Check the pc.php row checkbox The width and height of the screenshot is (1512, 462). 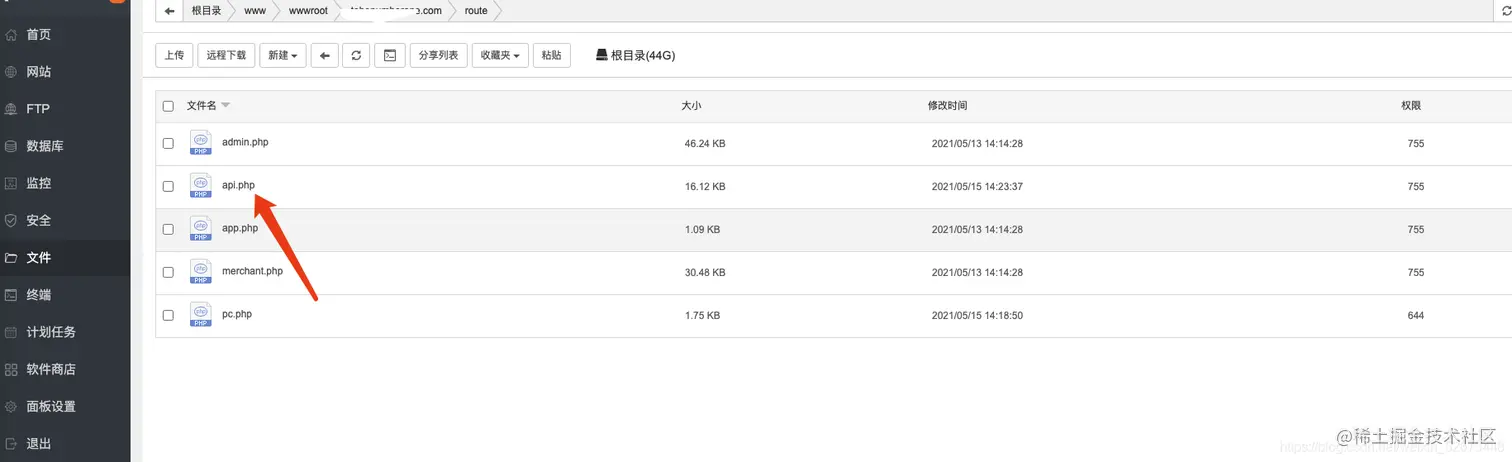pos(168,315)
